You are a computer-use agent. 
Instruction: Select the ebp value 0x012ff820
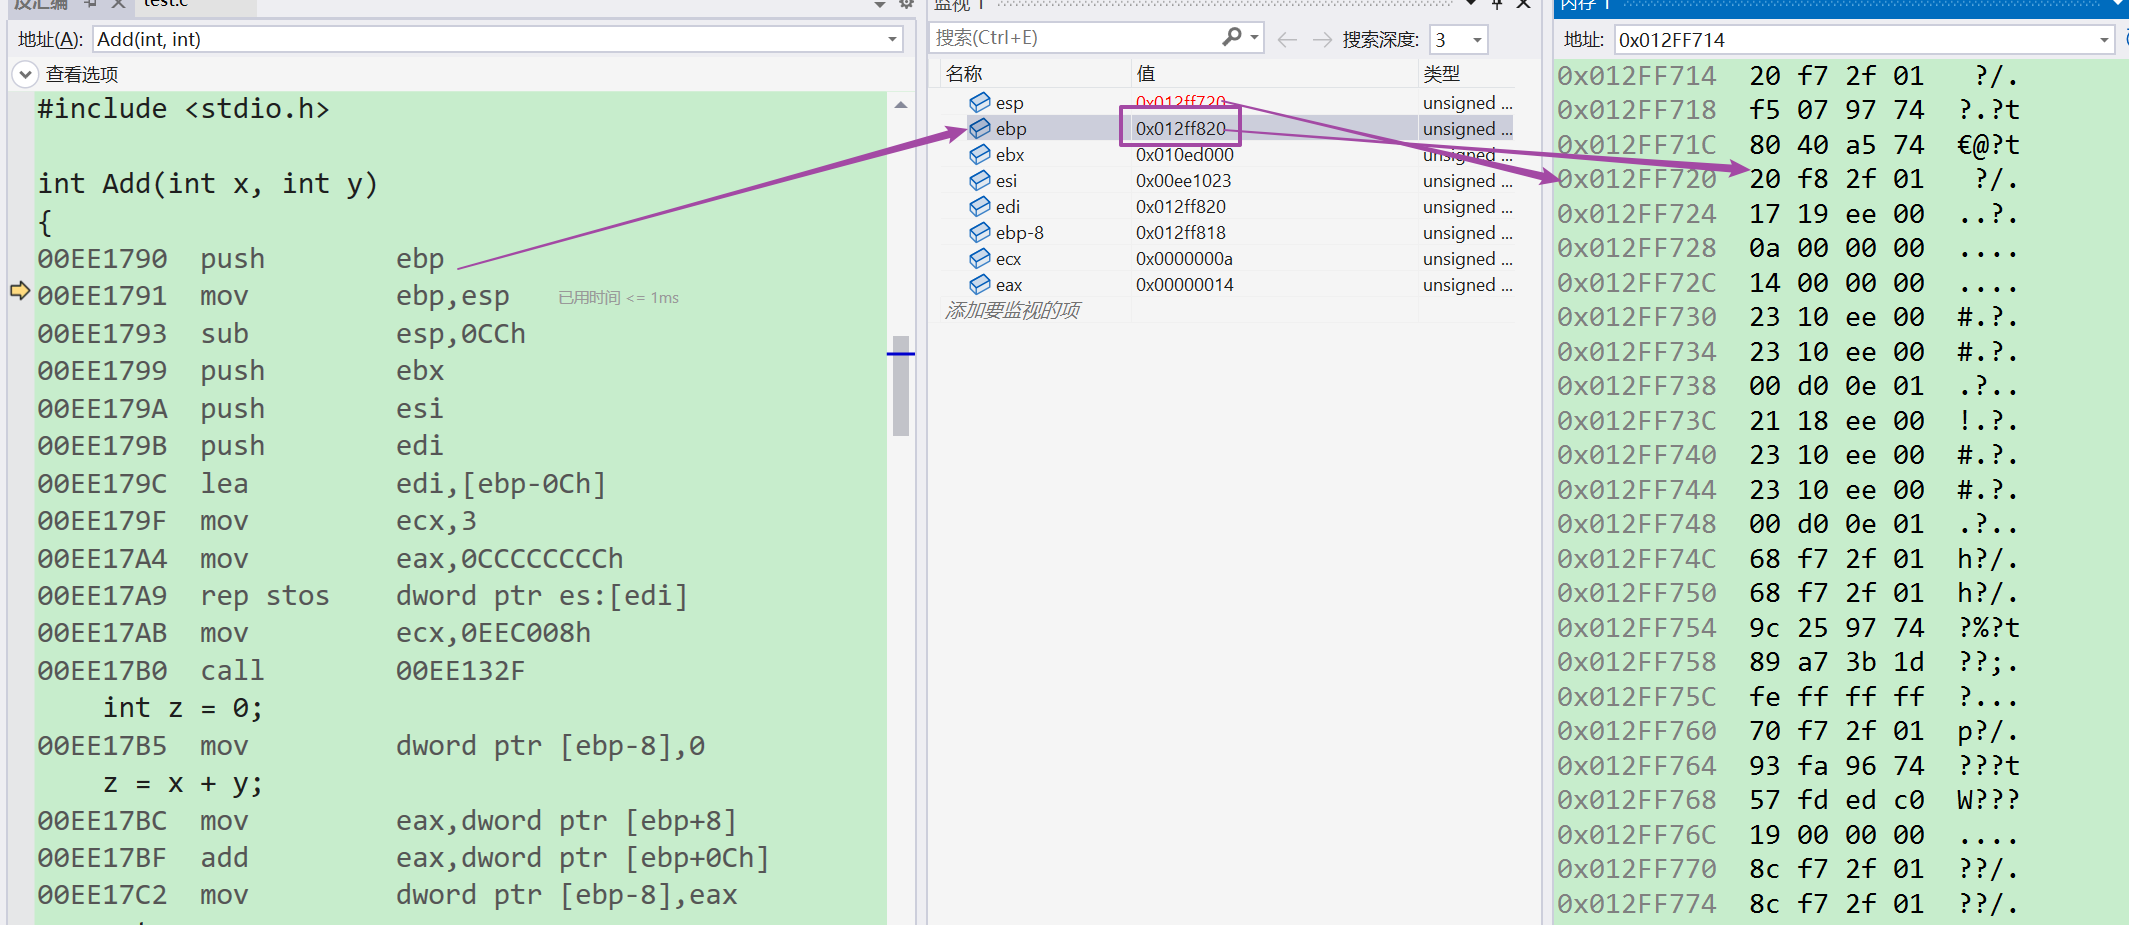[x=1180, y=128]
